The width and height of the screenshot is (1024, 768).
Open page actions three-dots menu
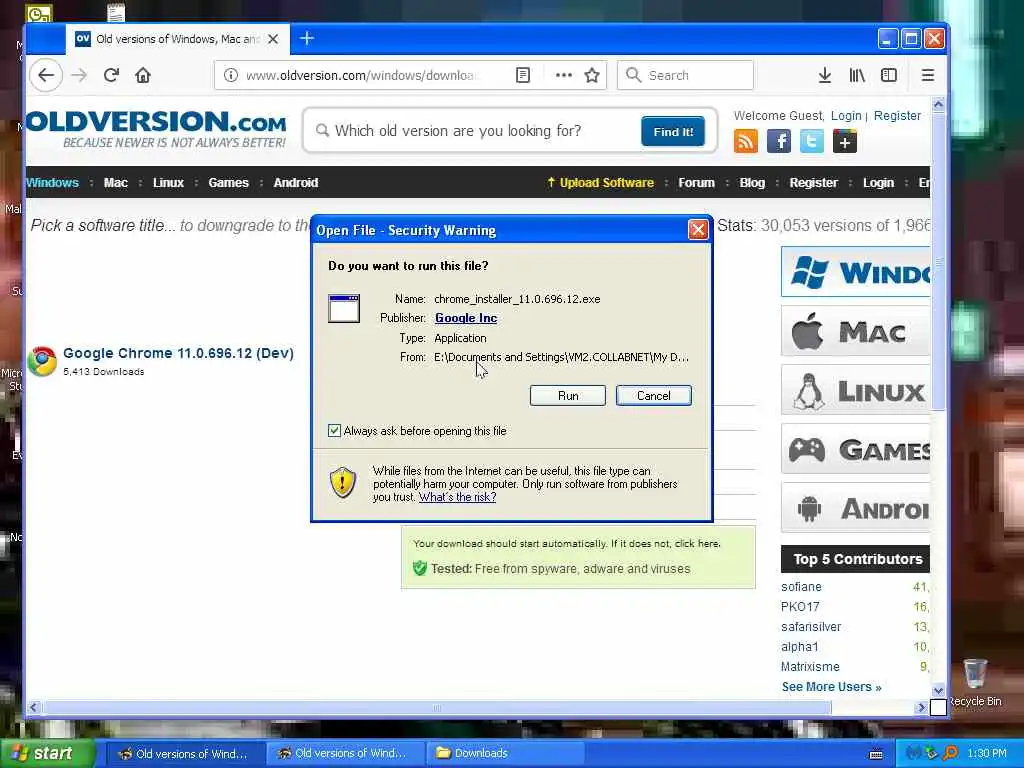[564, 75]
